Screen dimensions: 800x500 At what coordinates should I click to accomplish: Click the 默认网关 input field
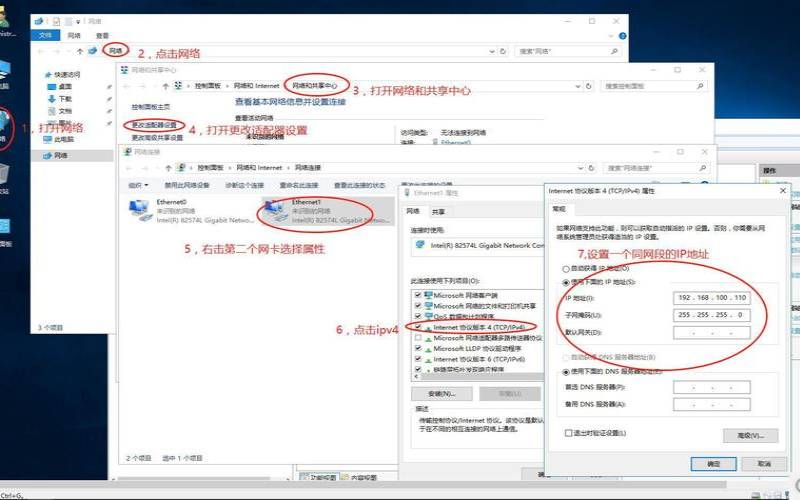[x=712, y=333]
